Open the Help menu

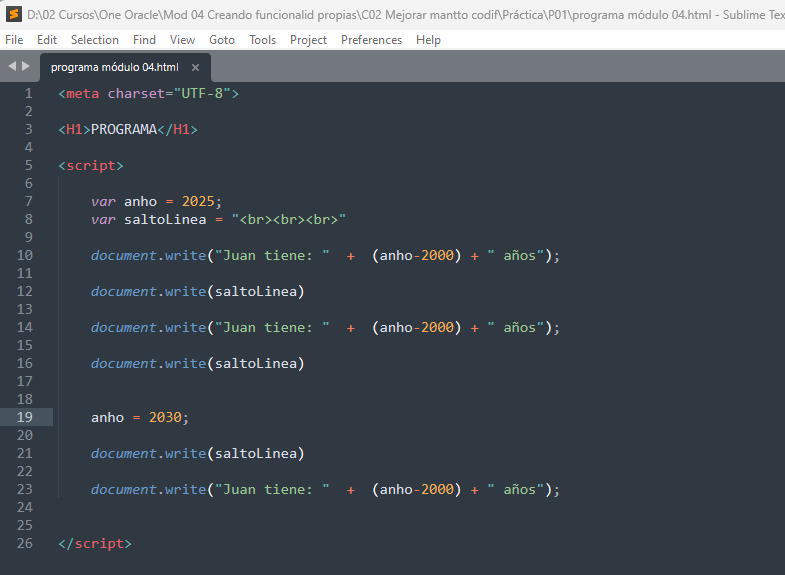tap(428, 40)
